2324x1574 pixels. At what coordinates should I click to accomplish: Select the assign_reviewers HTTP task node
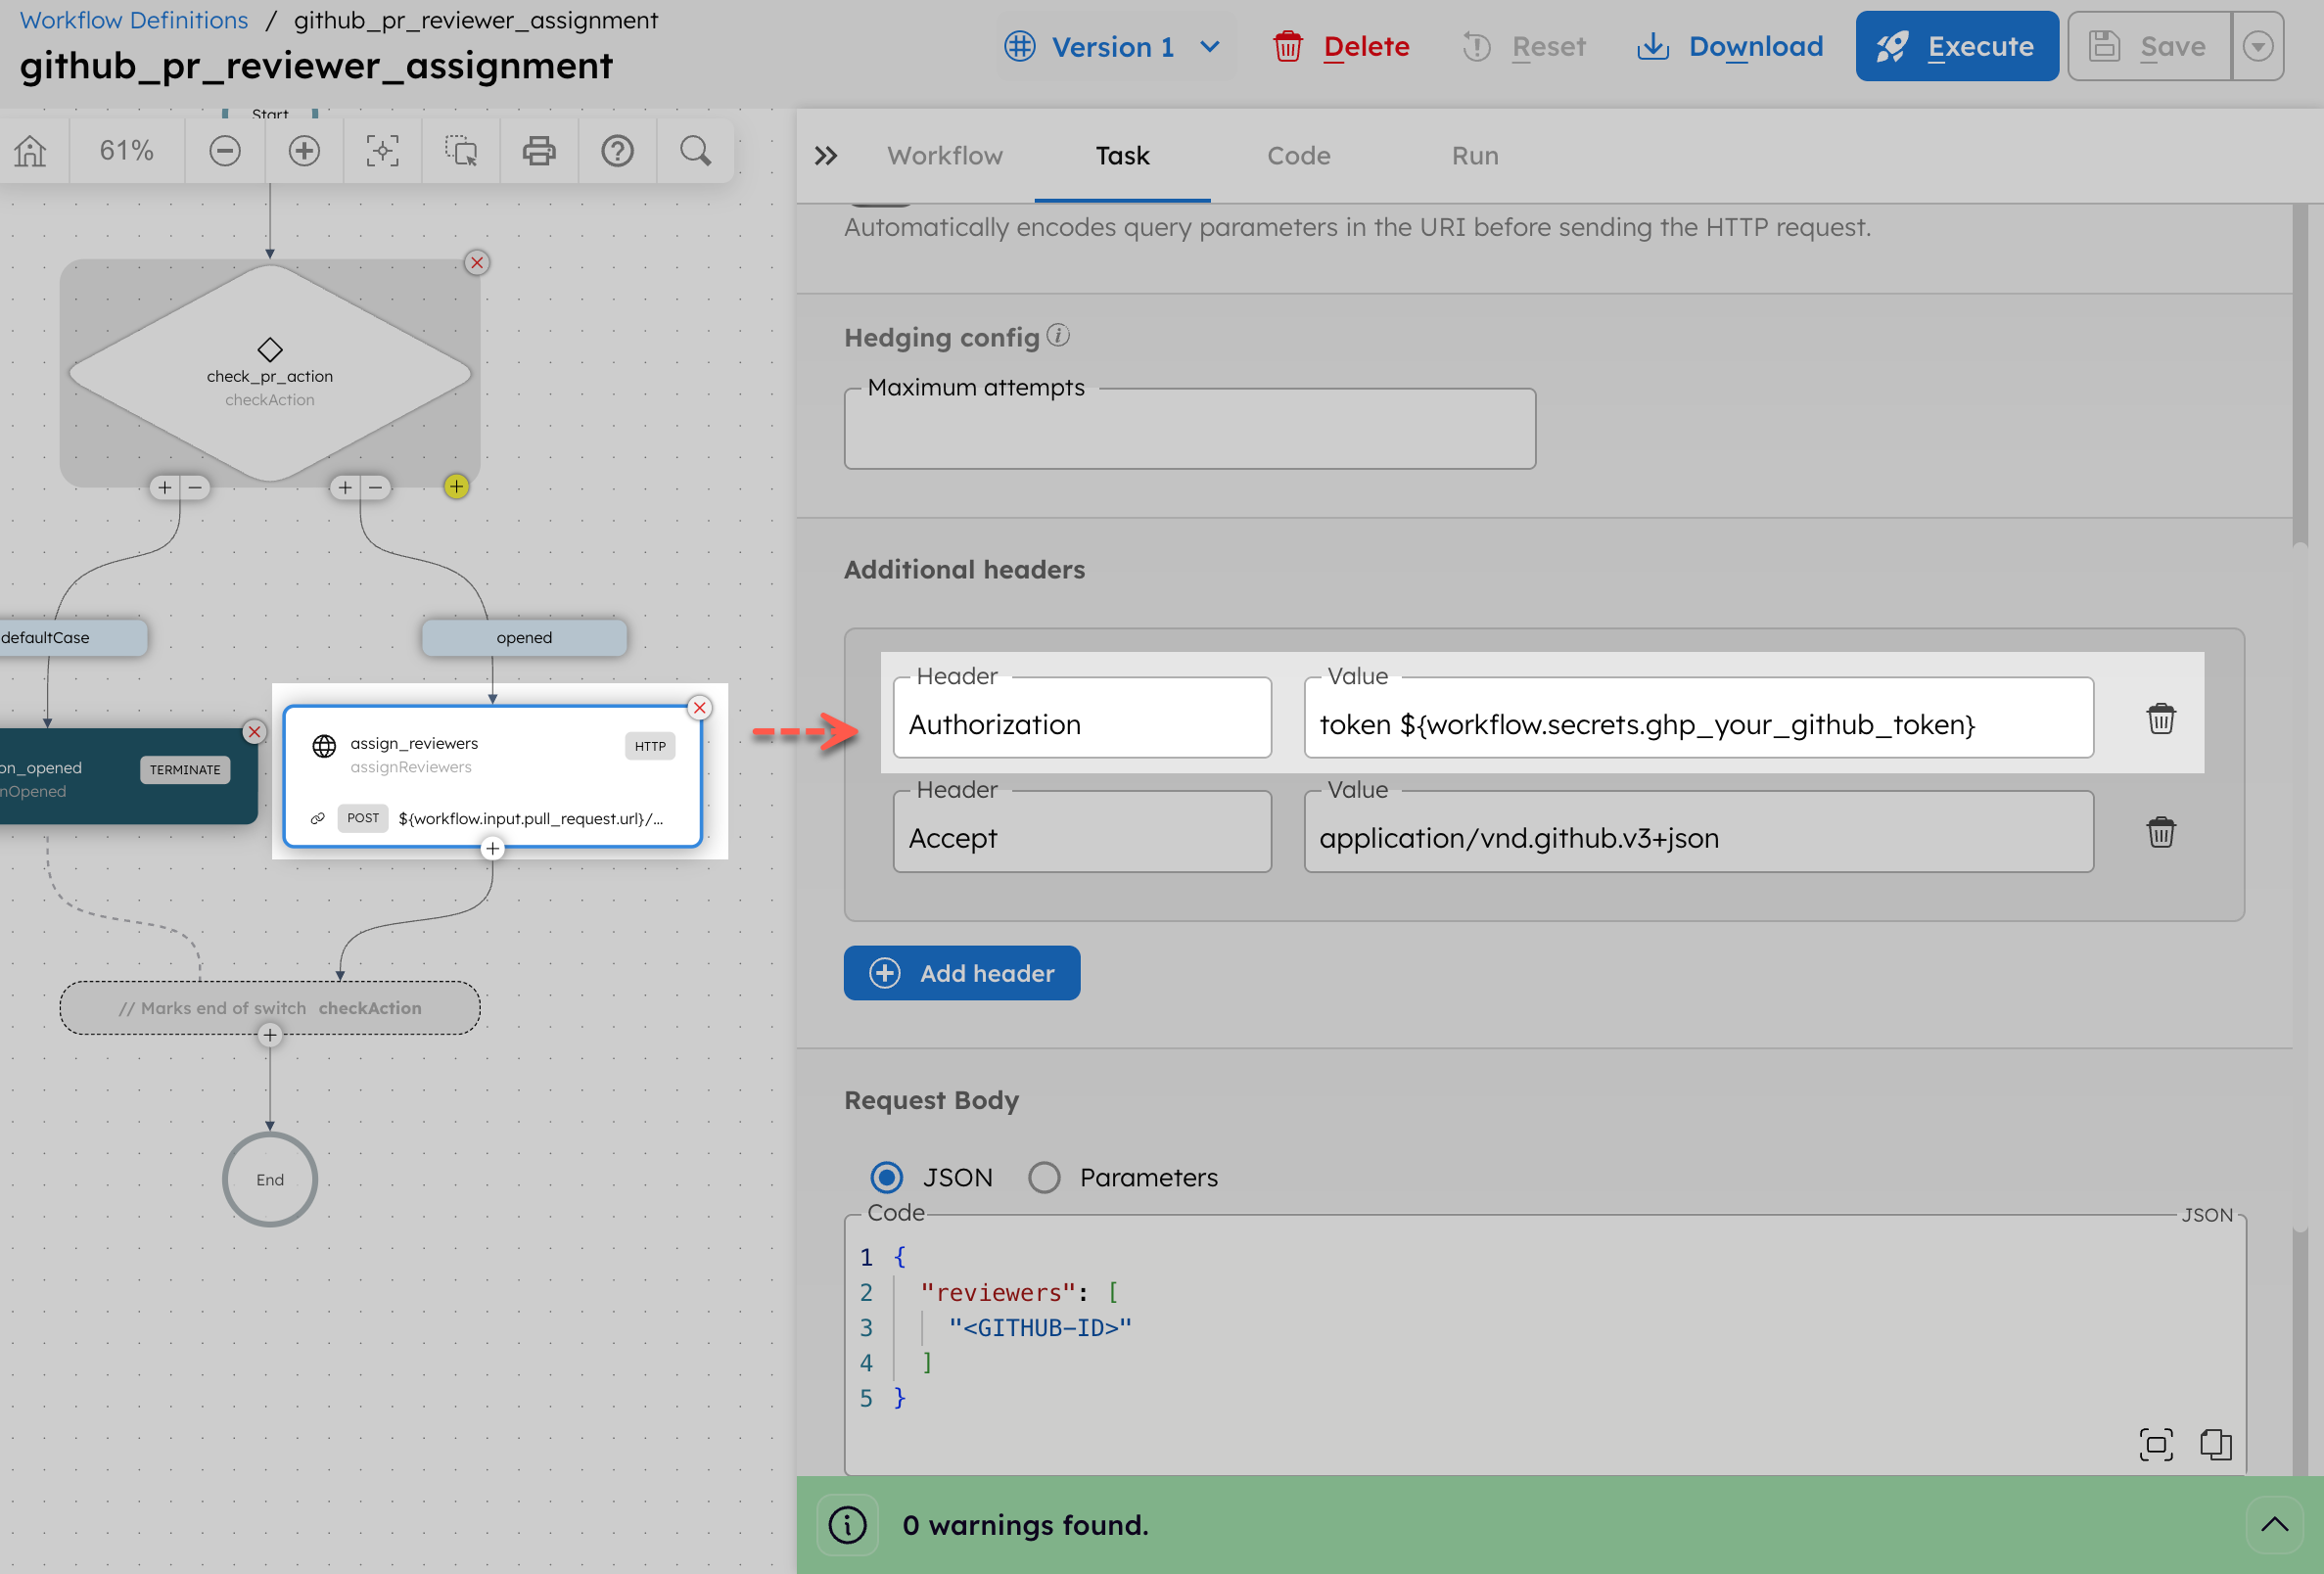point(492,777)
